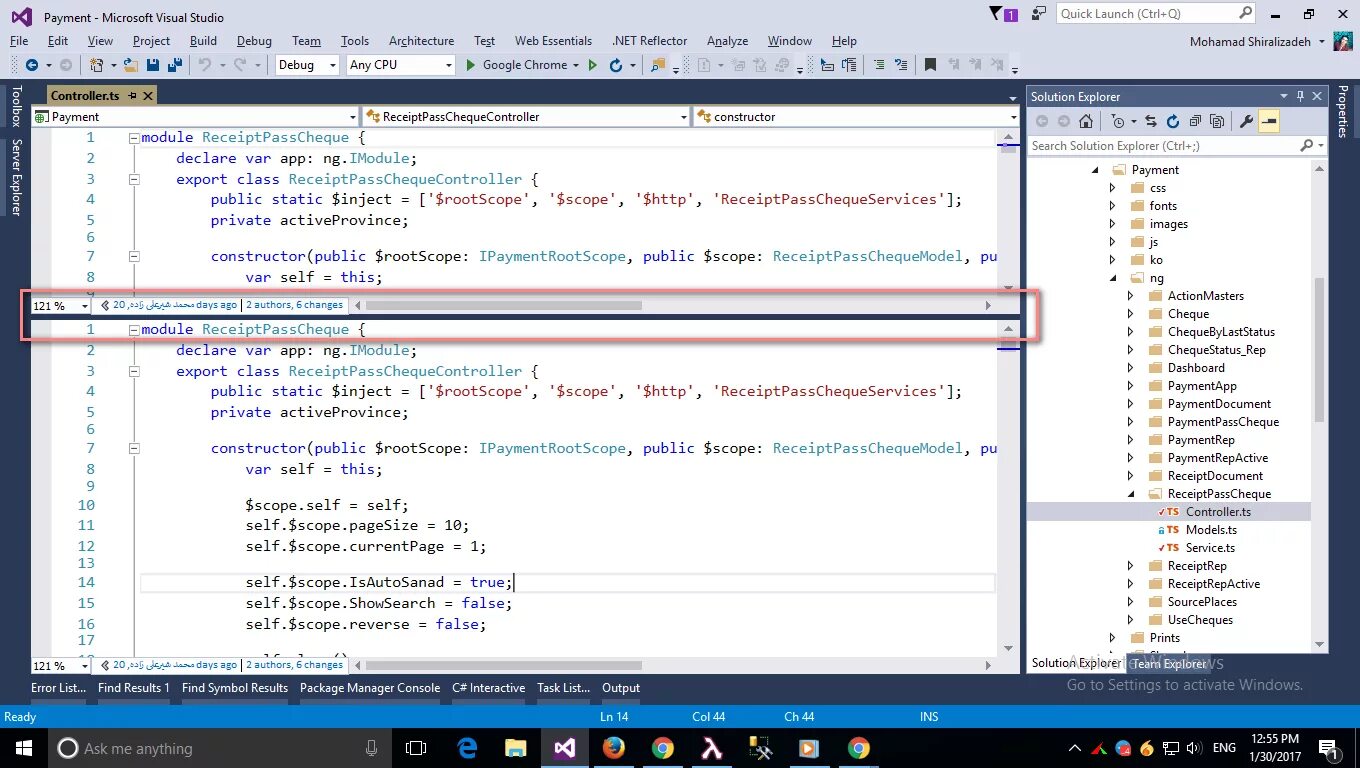Click the Comment Selection toolbar icon
This screenshot has width=1360, height=768.
tap(879, 65)
